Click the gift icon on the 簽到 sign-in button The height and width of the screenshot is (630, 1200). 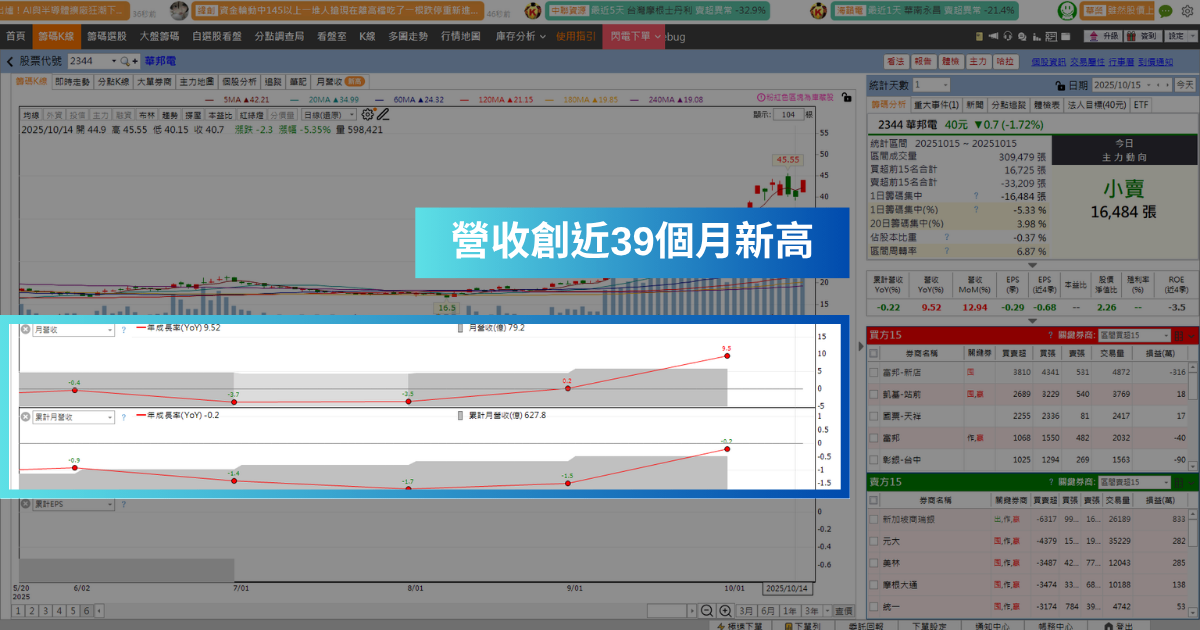tap(1131, 36)
